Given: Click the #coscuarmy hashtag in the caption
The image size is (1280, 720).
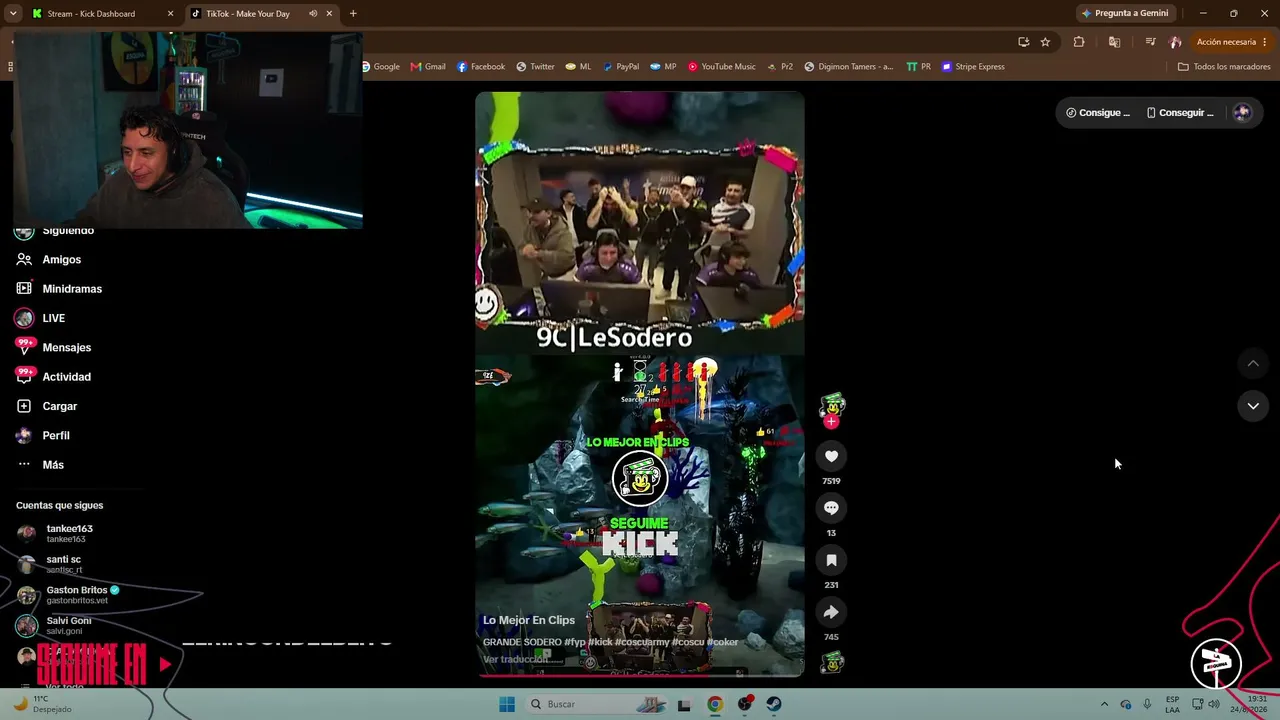Looking at the screenshot, I should click(642, 642).
